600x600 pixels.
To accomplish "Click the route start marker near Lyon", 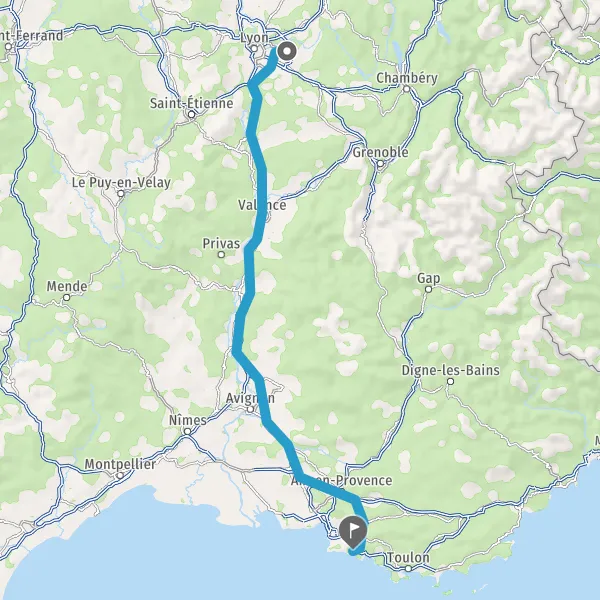I will coord(287,51).
